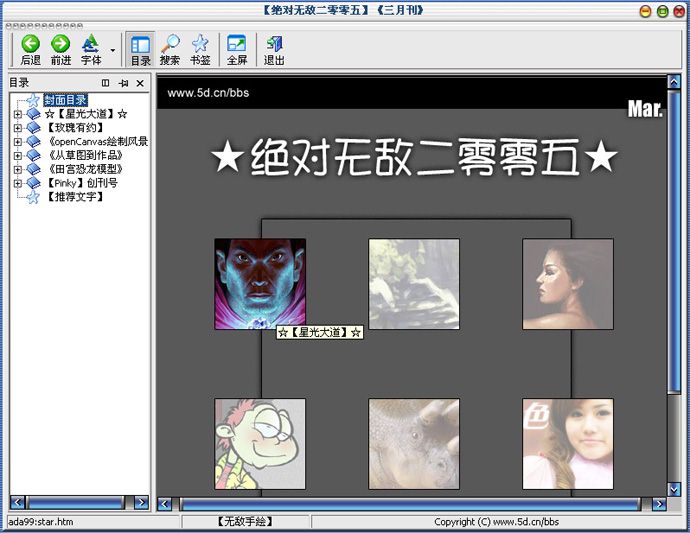The height and width of the screenshot is (533, 690).
Task: Click the book icon beside 《田宫恐龙模型》
Action: (x=33, y=169)
